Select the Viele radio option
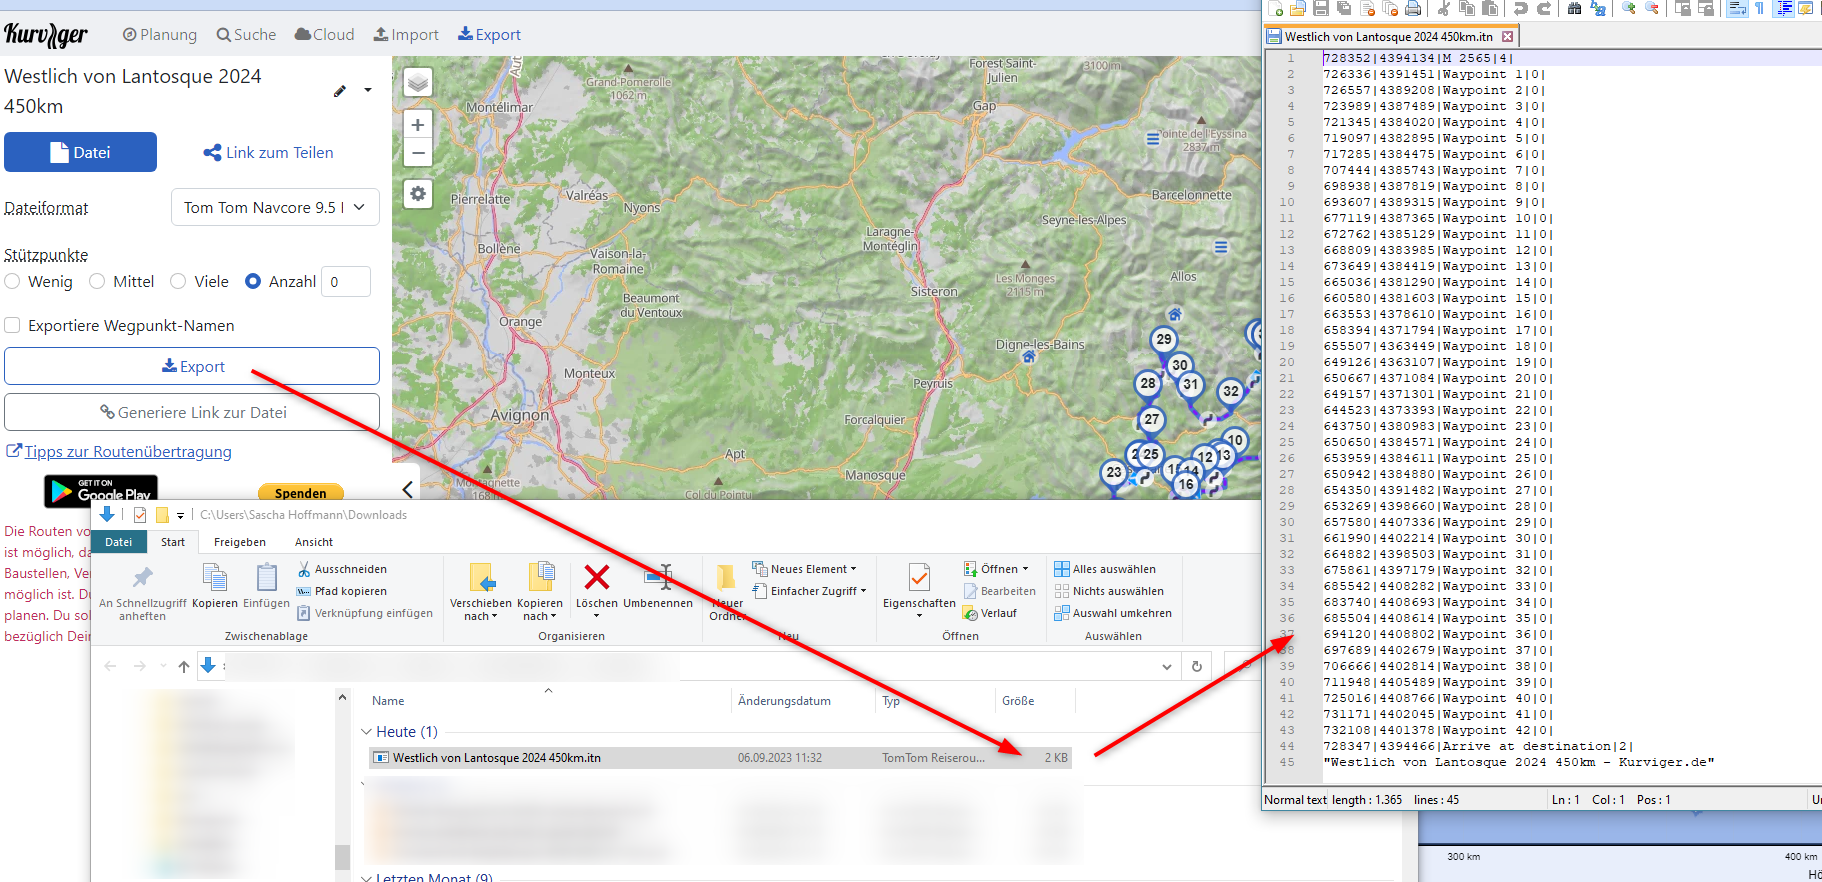This screenshot has width=1822, height=882. pos(178,282)
